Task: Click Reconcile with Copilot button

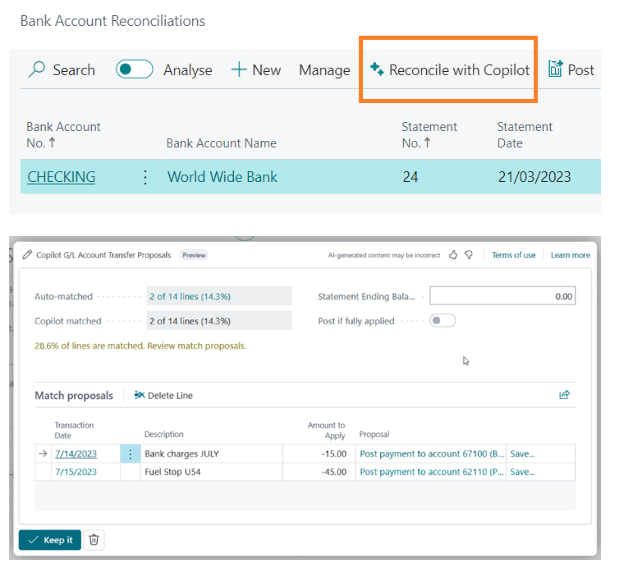Action: (449, 70)
